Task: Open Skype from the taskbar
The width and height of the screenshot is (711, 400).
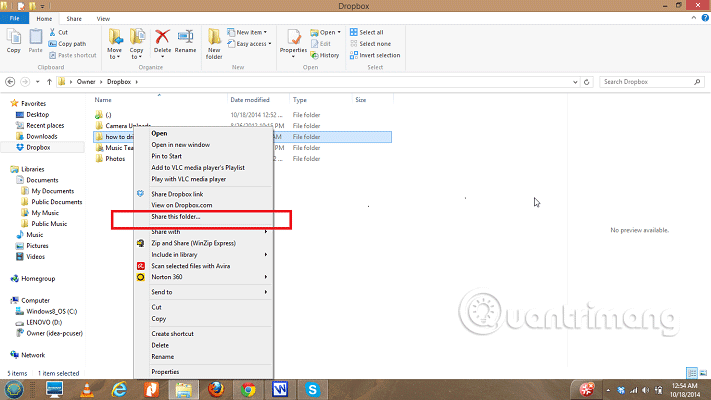Action: tap(312, 390)
